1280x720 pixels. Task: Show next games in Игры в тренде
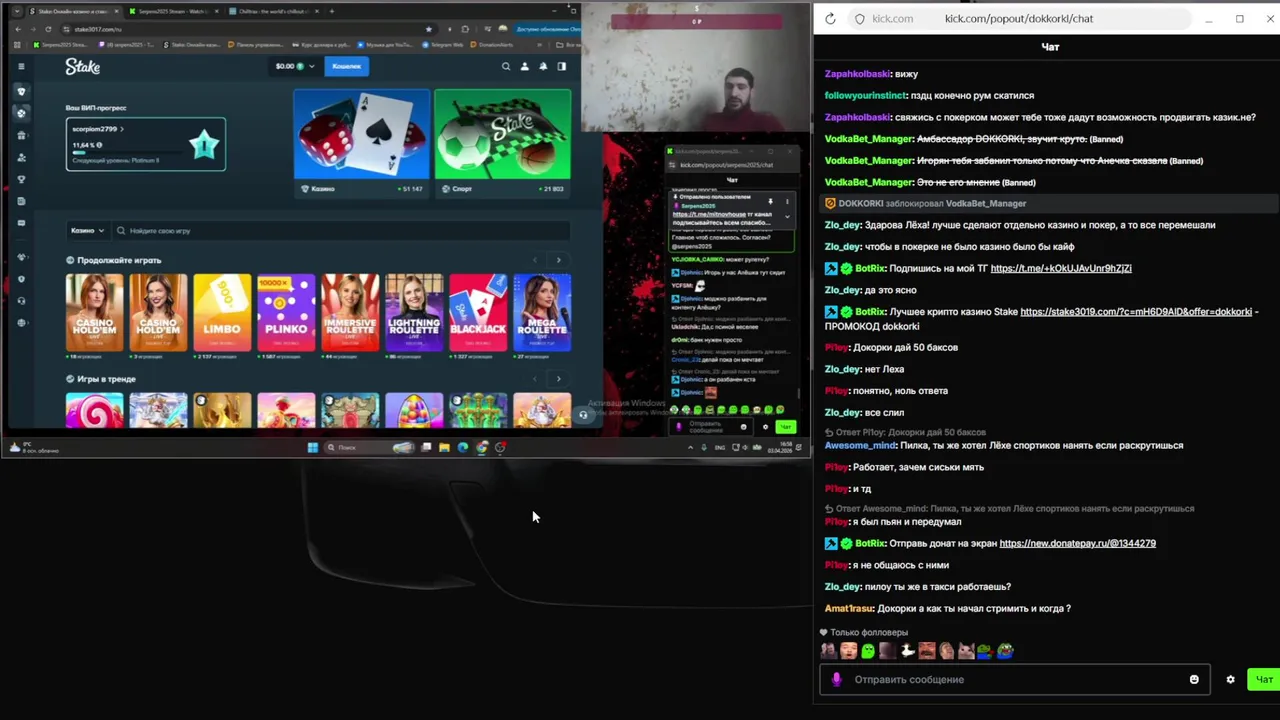tap(558, 379)
